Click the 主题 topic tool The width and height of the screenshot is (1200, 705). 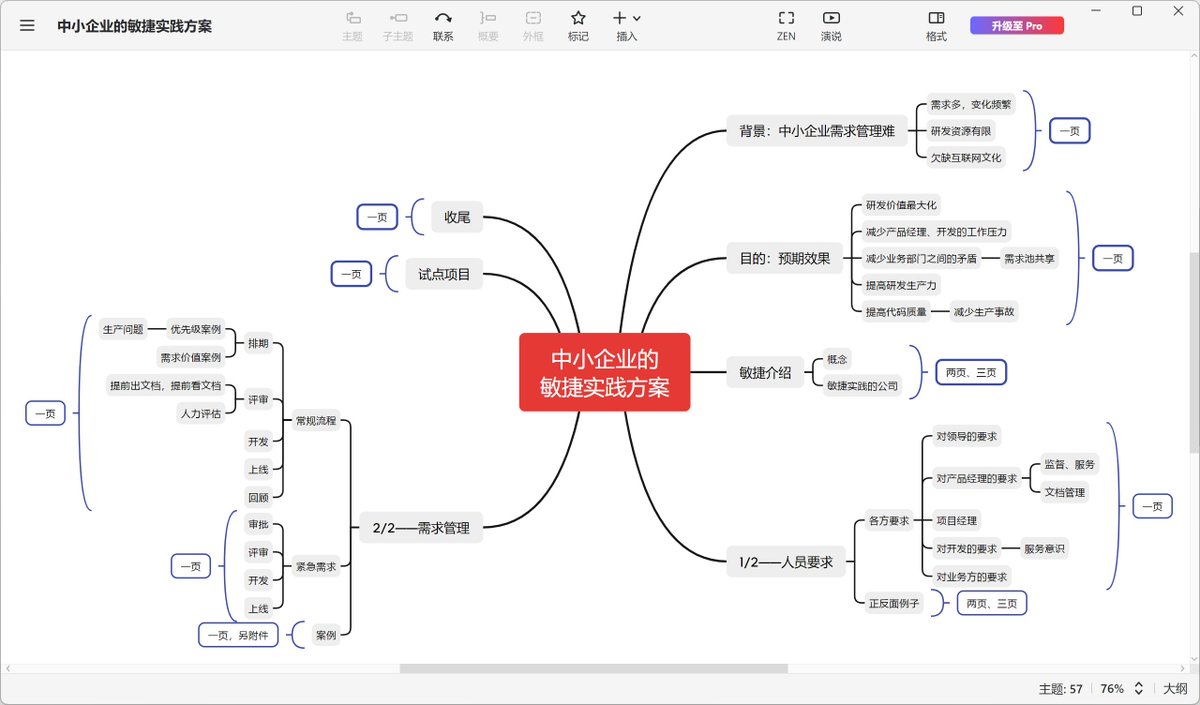pyautogui.click(x=352, y=27)
